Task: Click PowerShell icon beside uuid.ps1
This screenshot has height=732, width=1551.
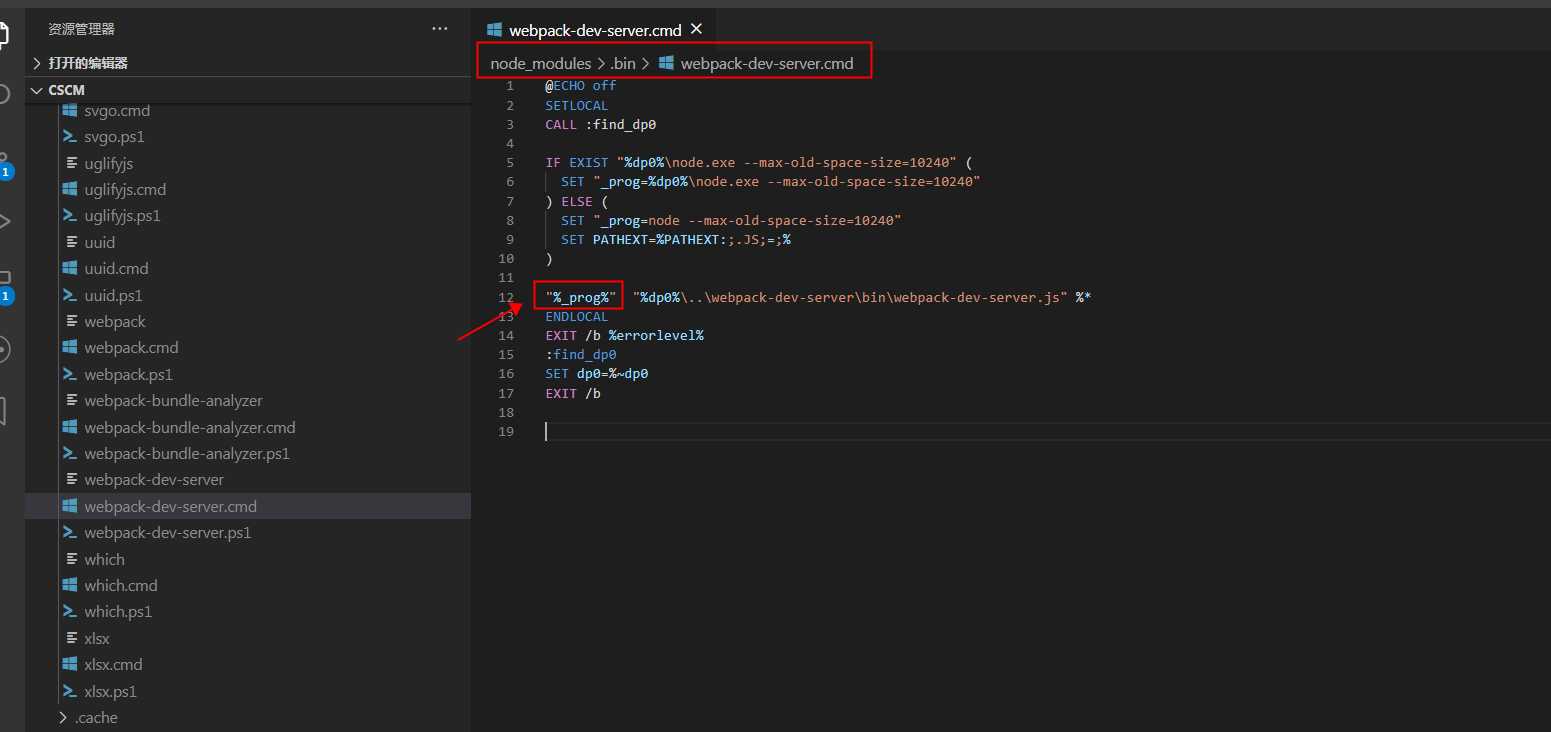Action: coord(70,295)
